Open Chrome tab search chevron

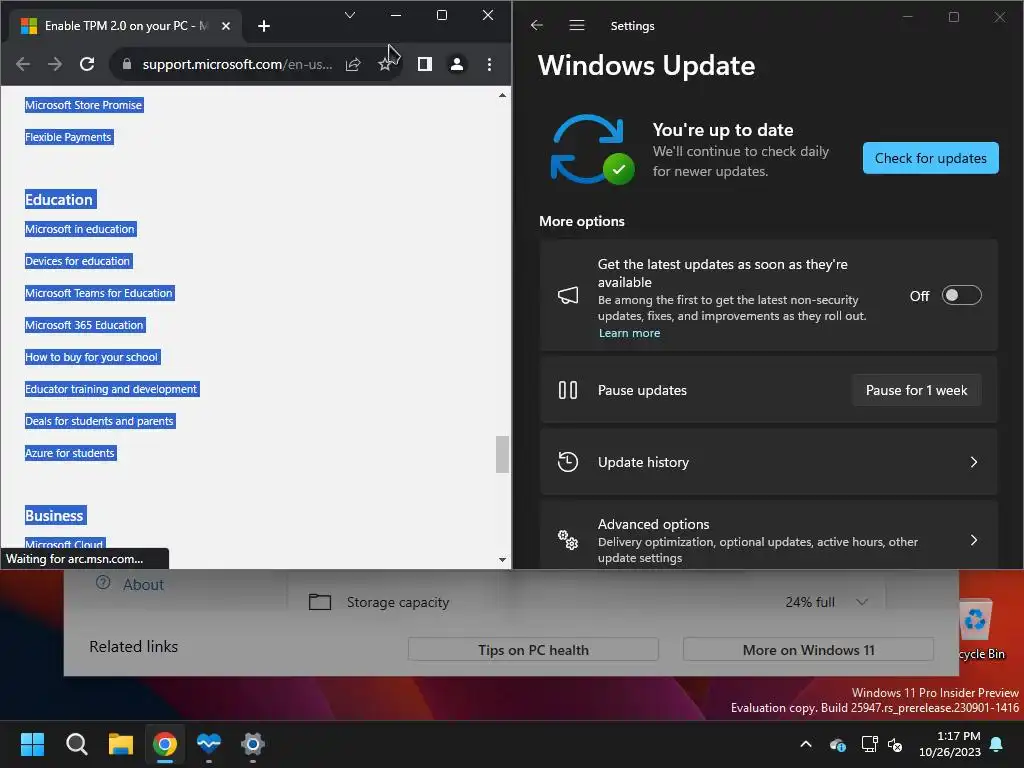tap(350, 15)
